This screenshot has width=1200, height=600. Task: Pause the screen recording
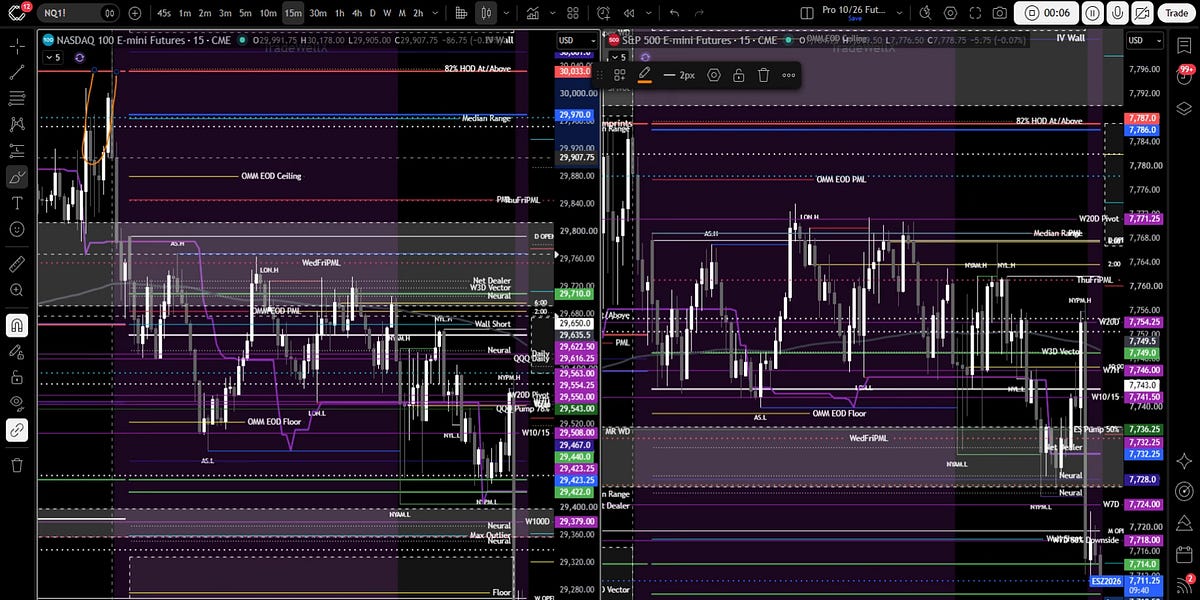tap(1092, 13)
